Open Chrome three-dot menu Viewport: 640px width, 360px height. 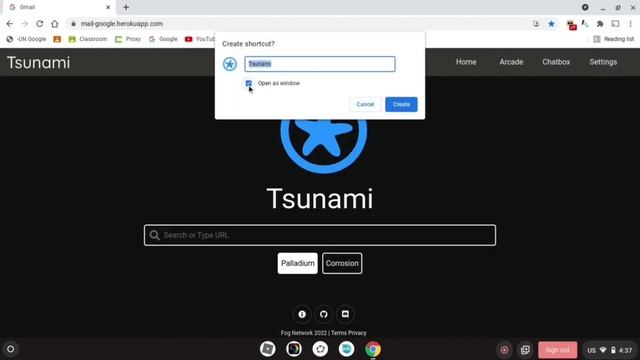(631, 24)
